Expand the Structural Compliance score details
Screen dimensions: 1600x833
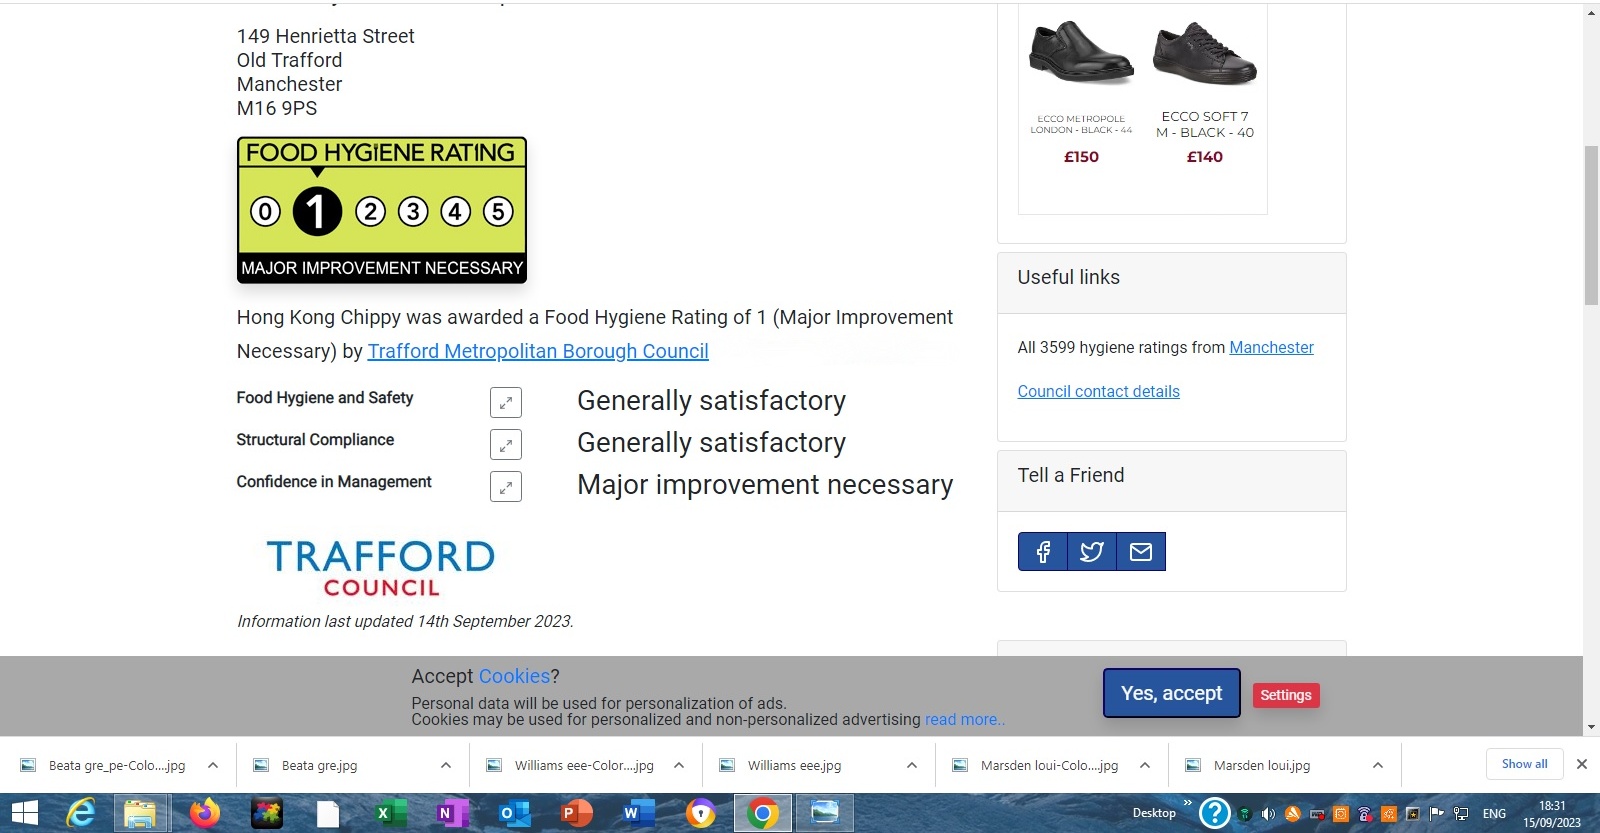coord(506,444)
